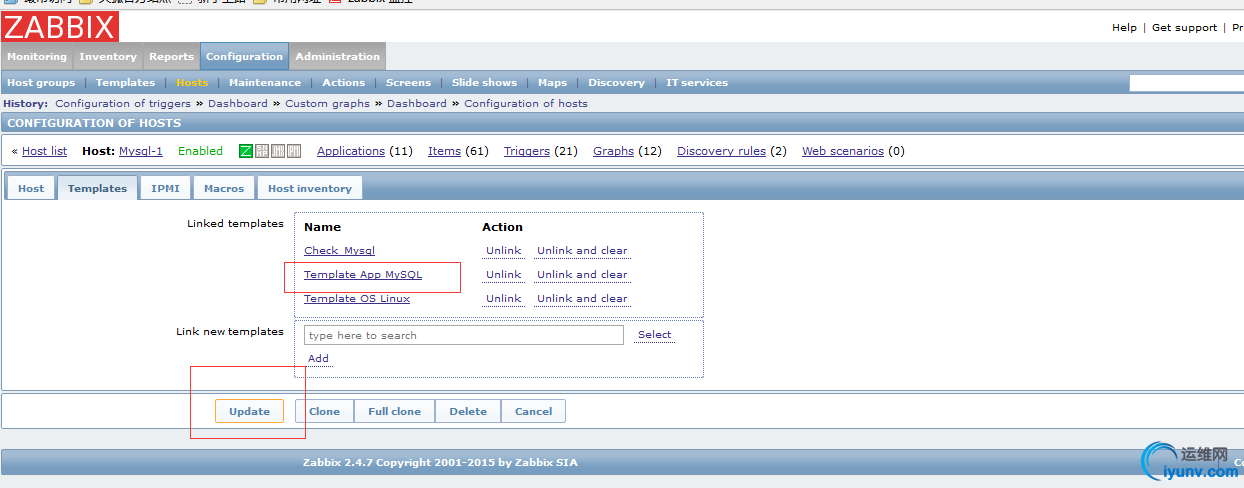
Task: Click the IPMI availability icon
Action: [294, 151]
